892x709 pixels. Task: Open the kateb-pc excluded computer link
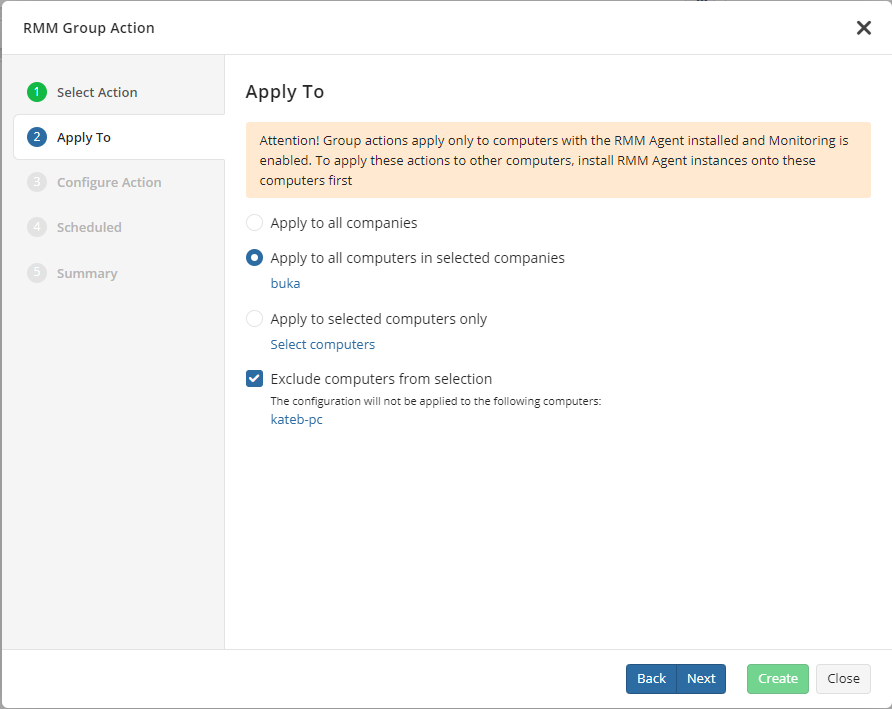[x=296, y=419]
